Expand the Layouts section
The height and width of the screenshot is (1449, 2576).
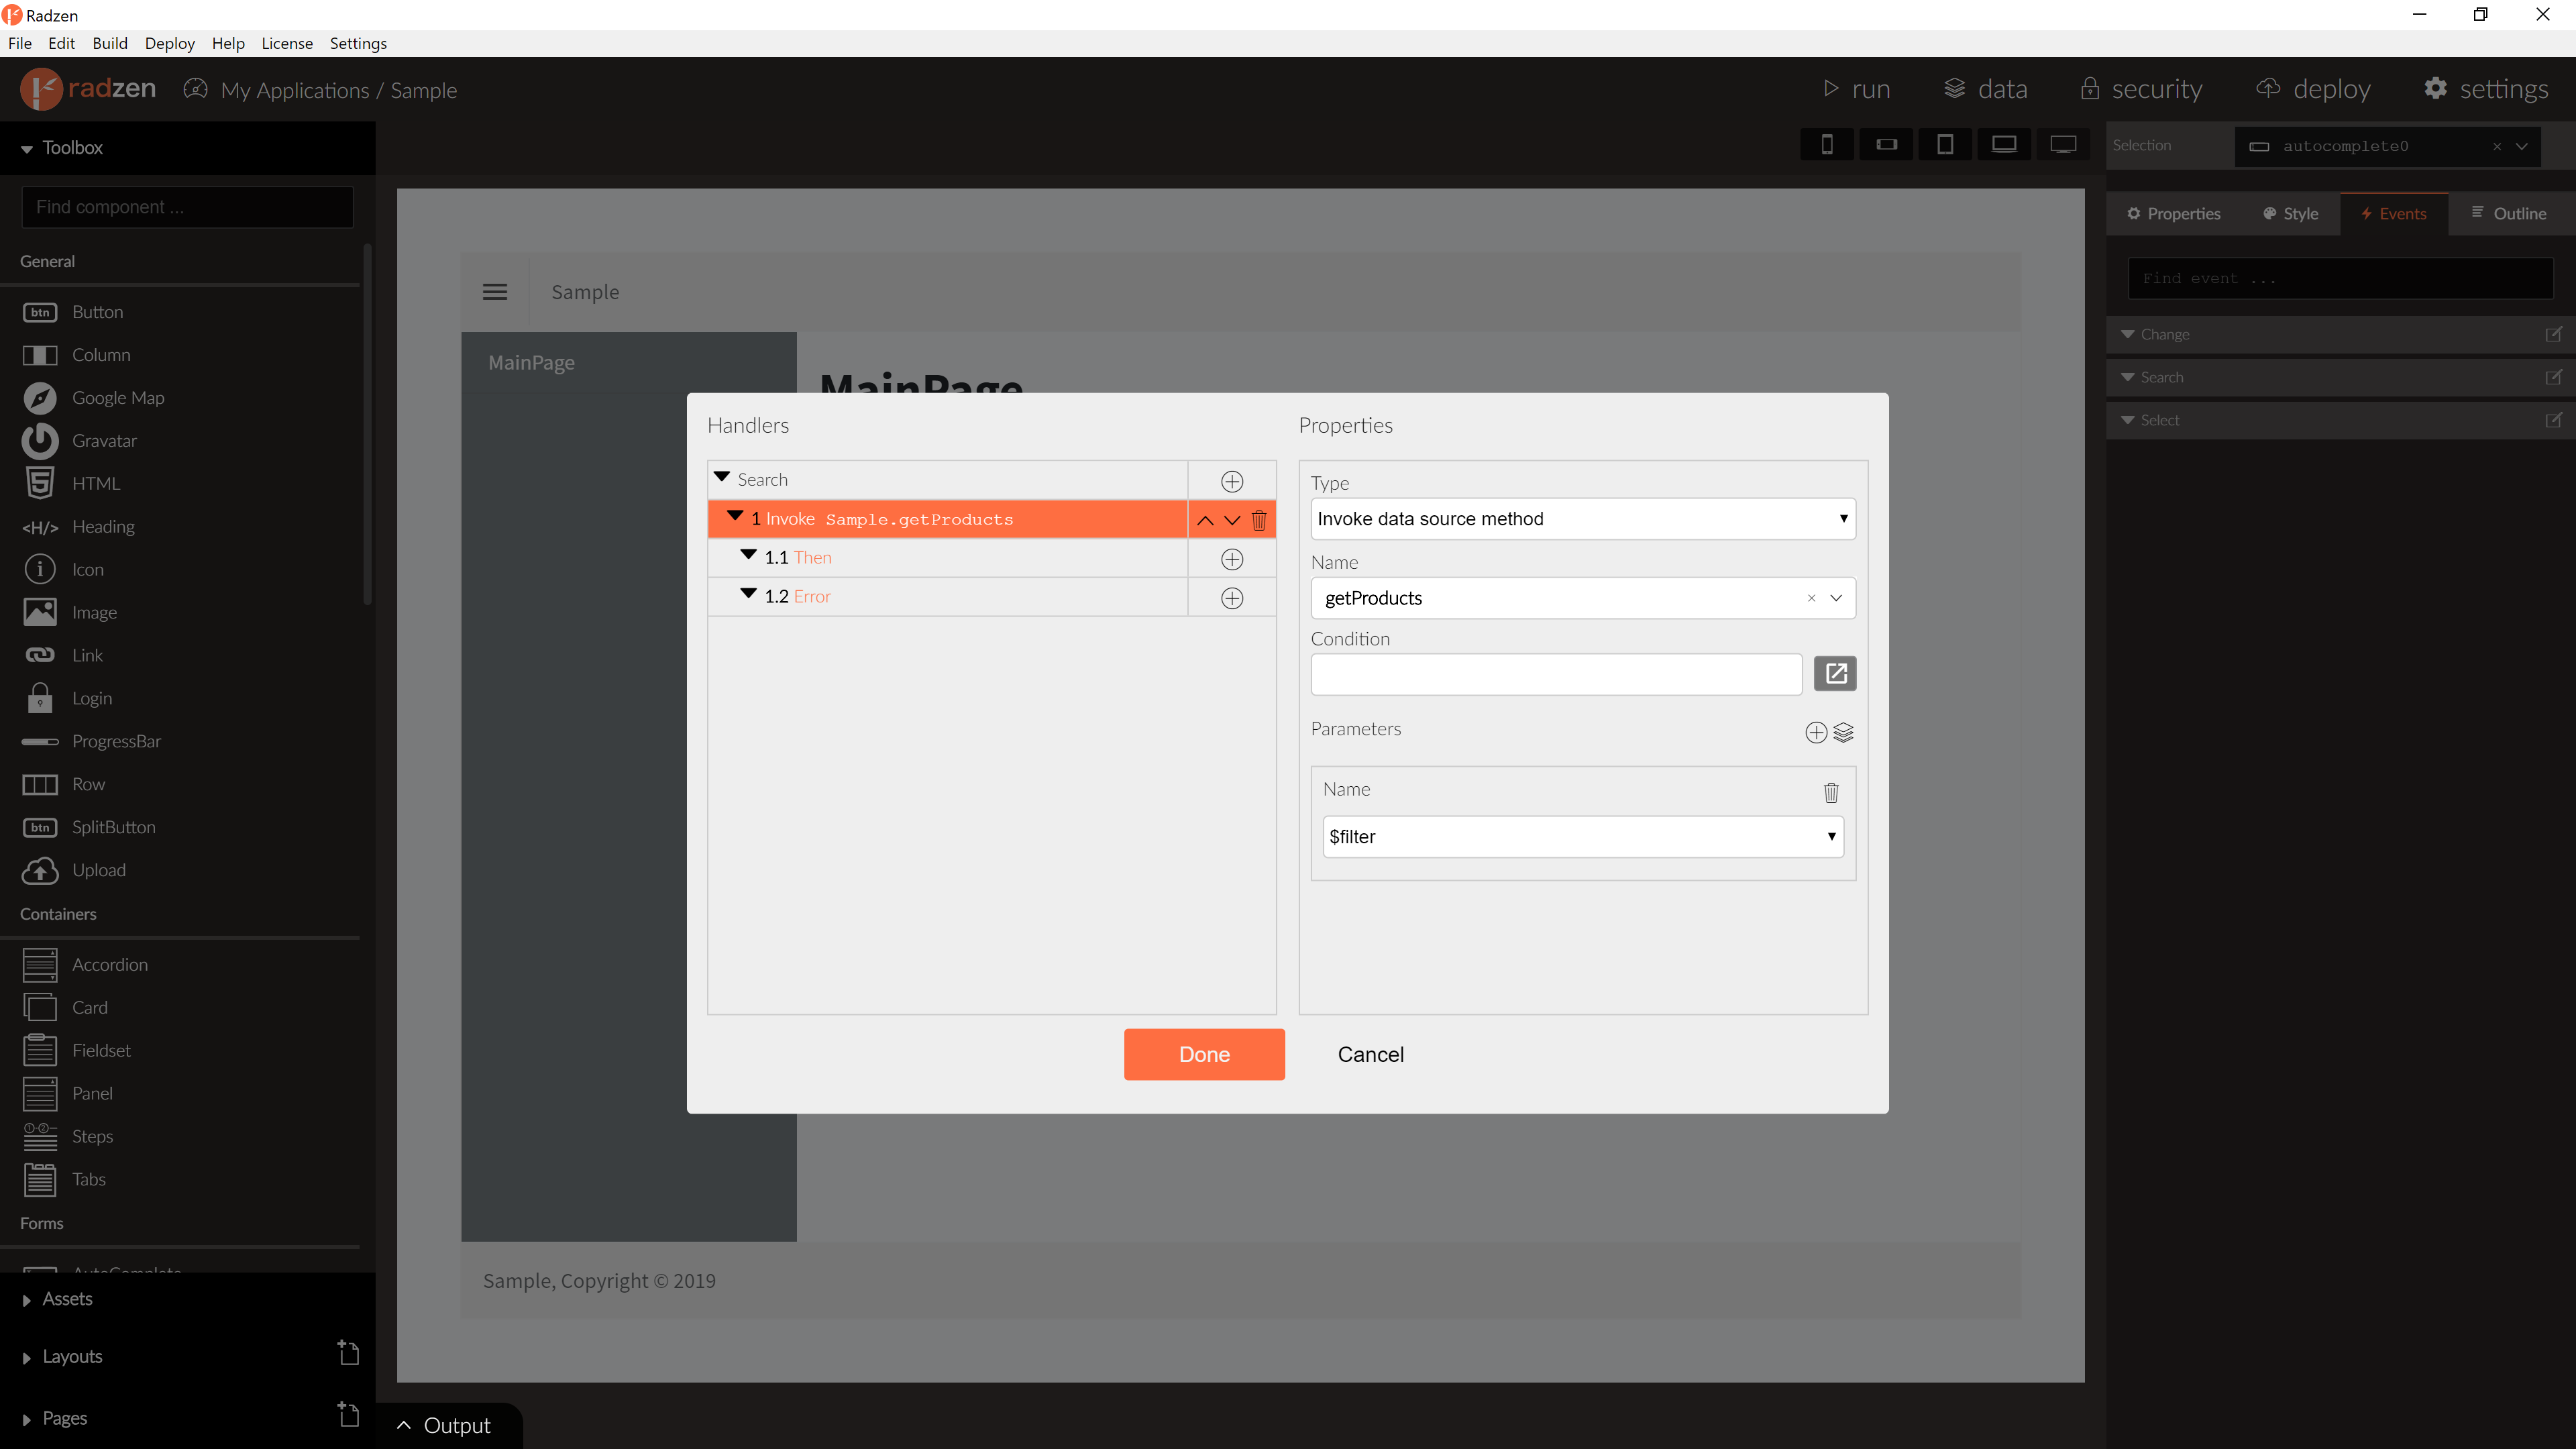point(27,1358)
